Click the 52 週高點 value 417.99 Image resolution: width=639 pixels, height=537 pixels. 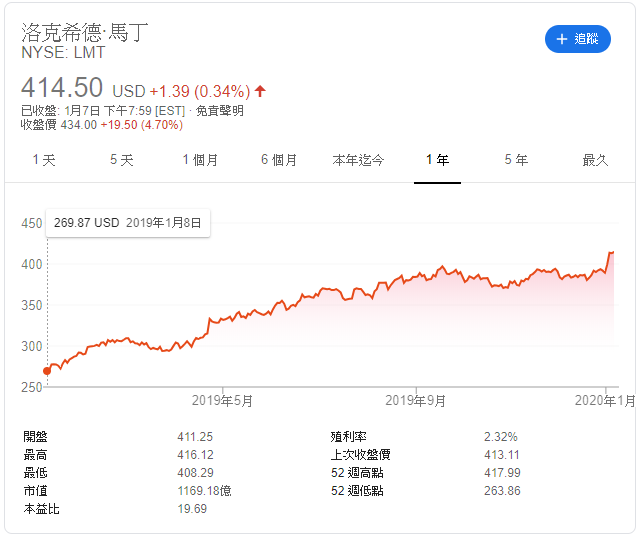[x=502, y=473]
